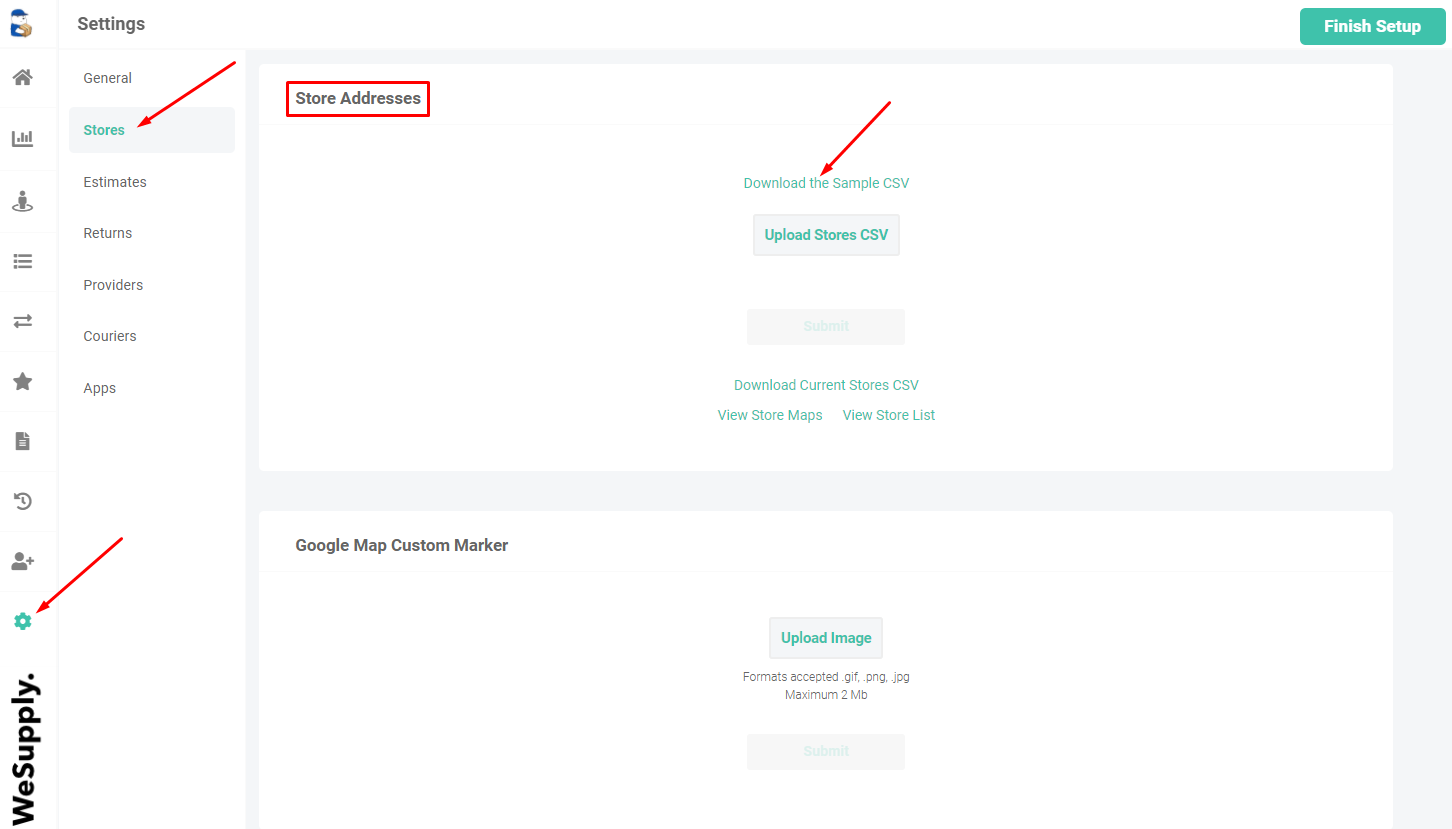
Task: Select the Stores settings menu item
Action: (x=152, y=130)
